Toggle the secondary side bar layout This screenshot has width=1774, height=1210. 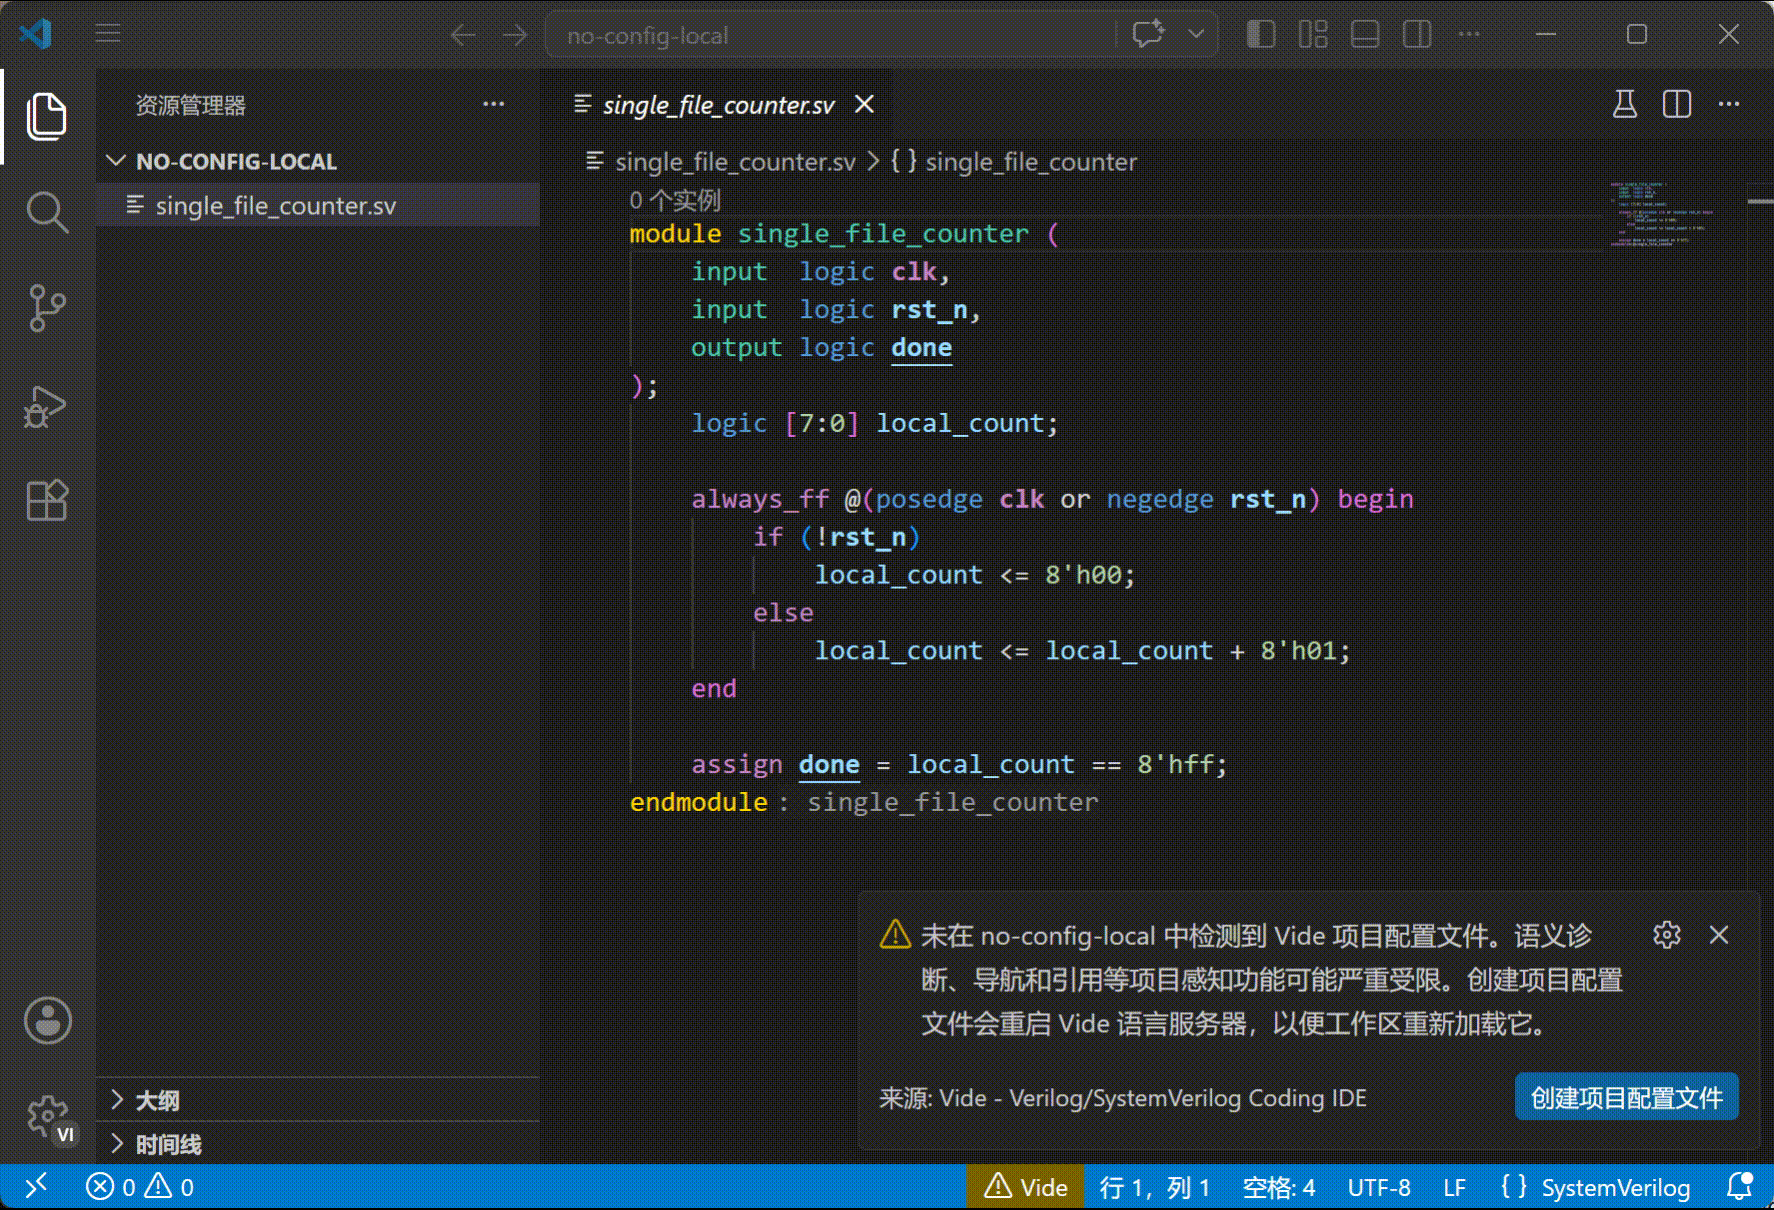coord(1417,35)
